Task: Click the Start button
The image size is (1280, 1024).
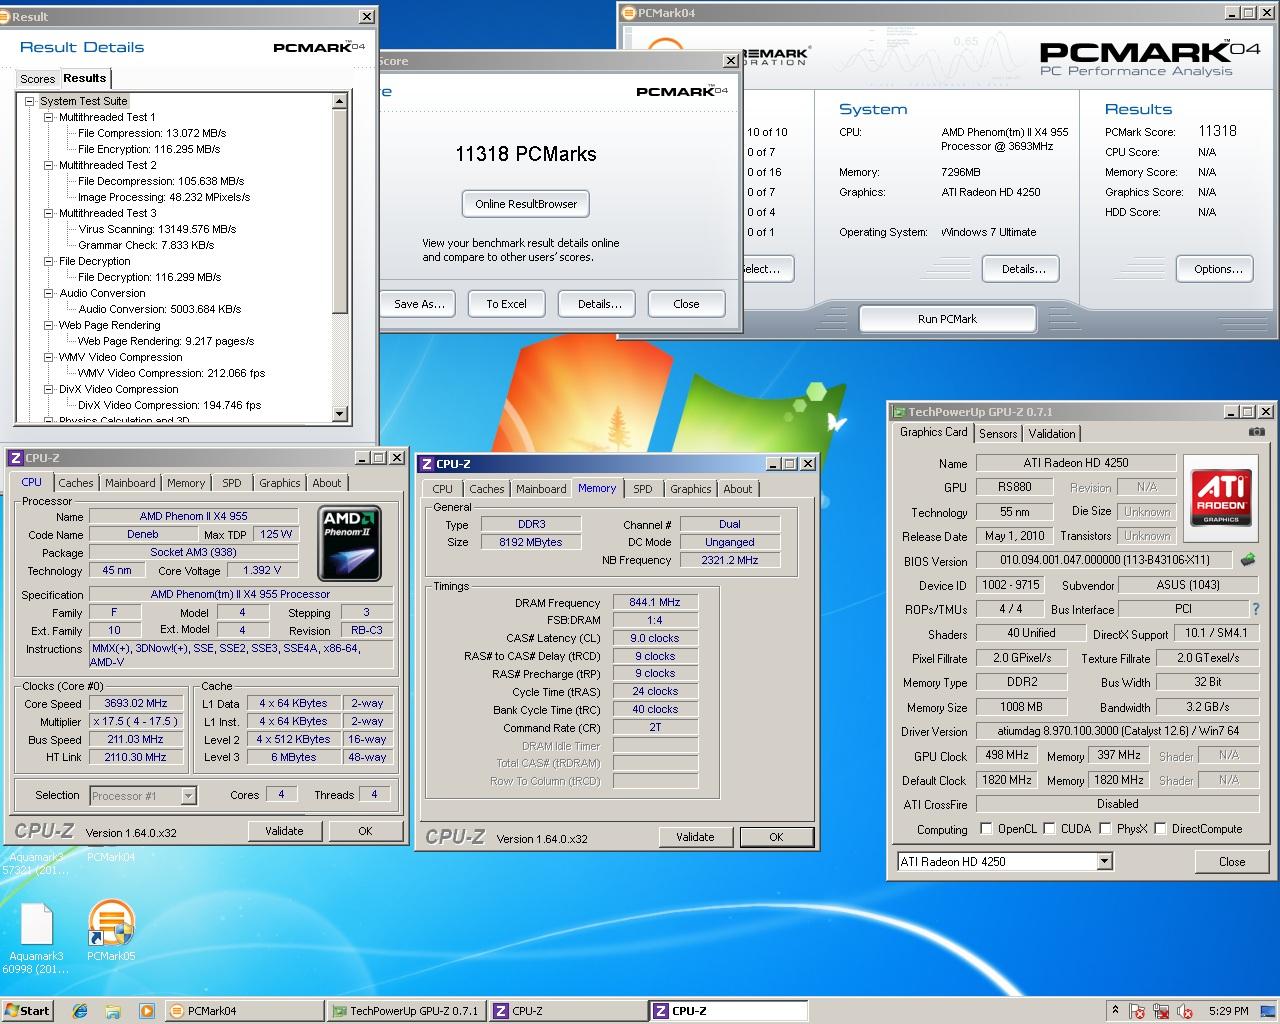Action: click(27, 1011)
